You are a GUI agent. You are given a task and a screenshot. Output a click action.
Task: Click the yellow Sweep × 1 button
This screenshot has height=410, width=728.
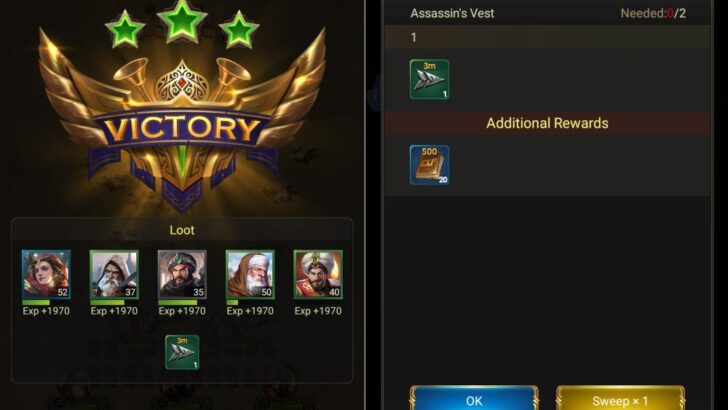(620, 398)
